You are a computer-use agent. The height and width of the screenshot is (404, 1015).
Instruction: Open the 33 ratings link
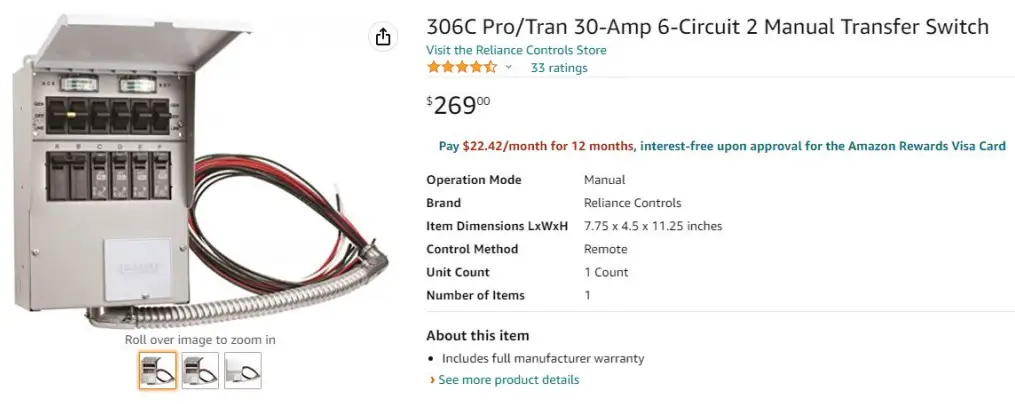click(x=559, y=68)
